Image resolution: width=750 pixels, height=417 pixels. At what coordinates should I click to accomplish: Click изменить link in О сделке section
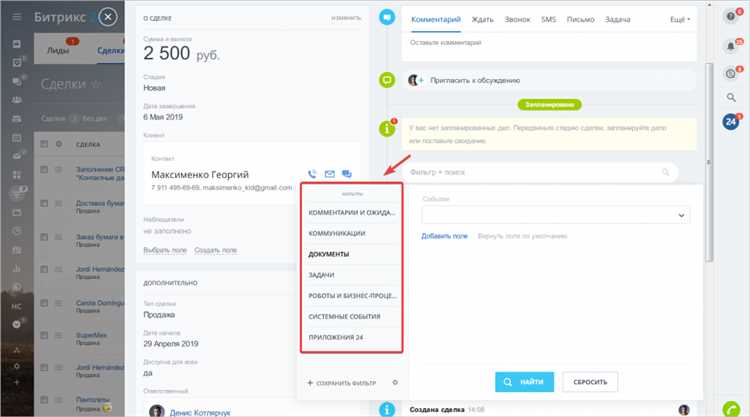(x=346, y=18)
